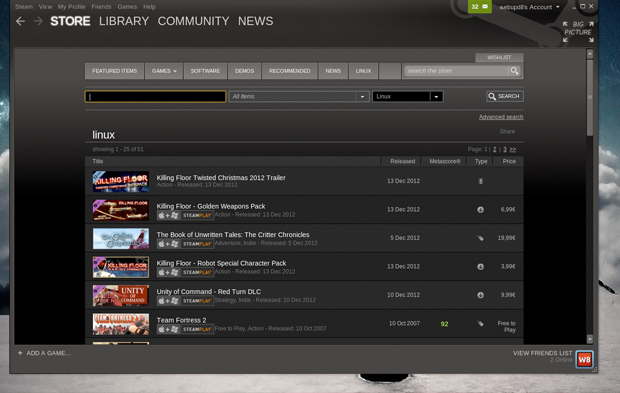This screenshot has height=393, width=620.
Task: Open Team Fortress 2 thumbnail
Action: 121,324
